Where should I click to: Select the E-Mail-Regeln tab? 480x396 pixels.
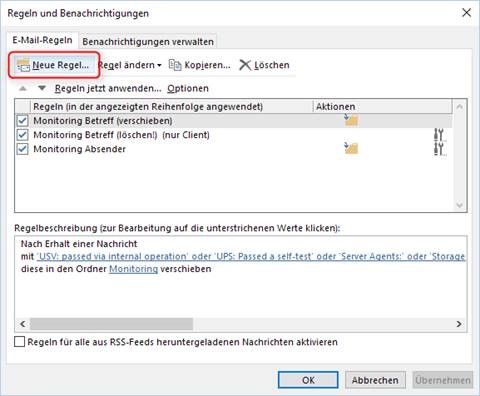point(42,40)
